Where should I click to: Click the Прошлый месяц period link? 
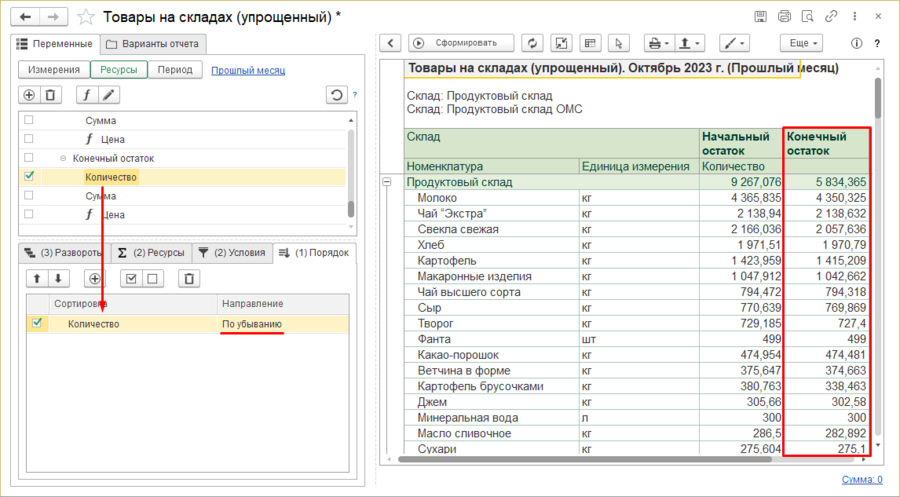(248, 70)
